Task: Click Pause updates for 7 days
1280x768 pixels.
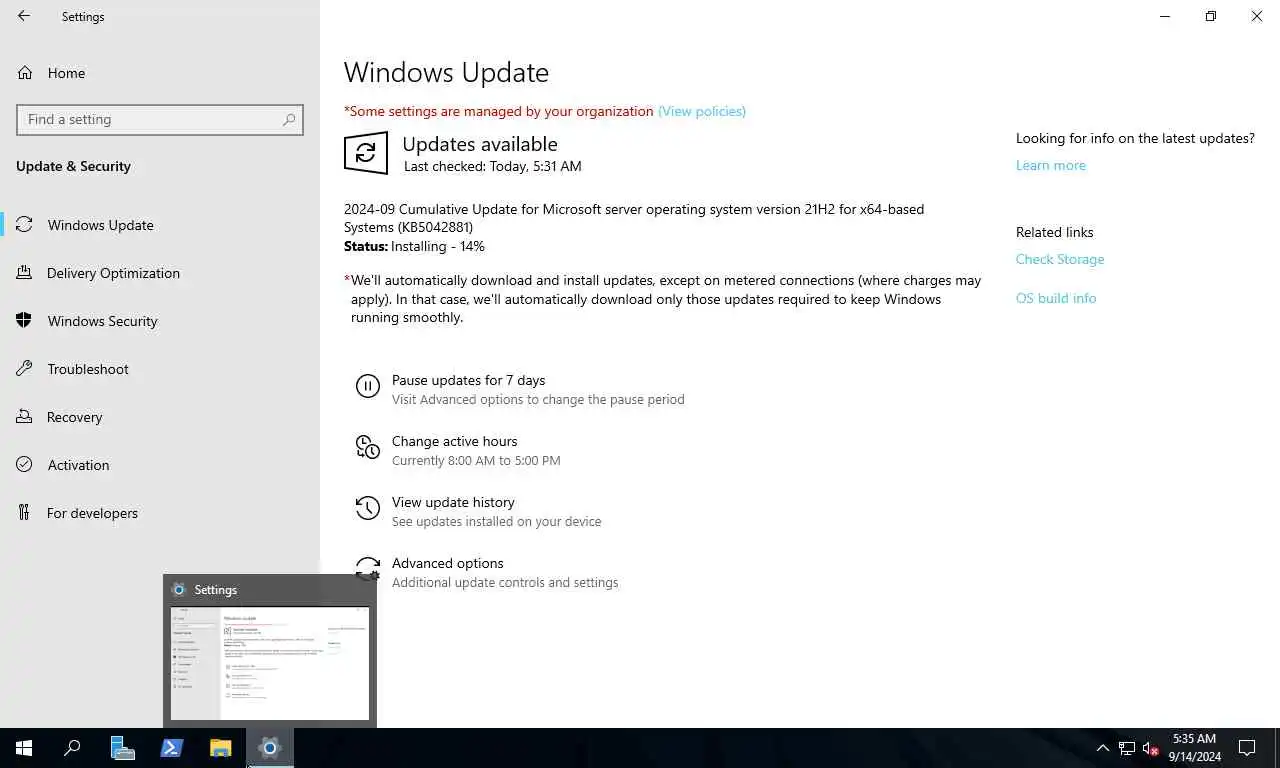Action: 468,380
